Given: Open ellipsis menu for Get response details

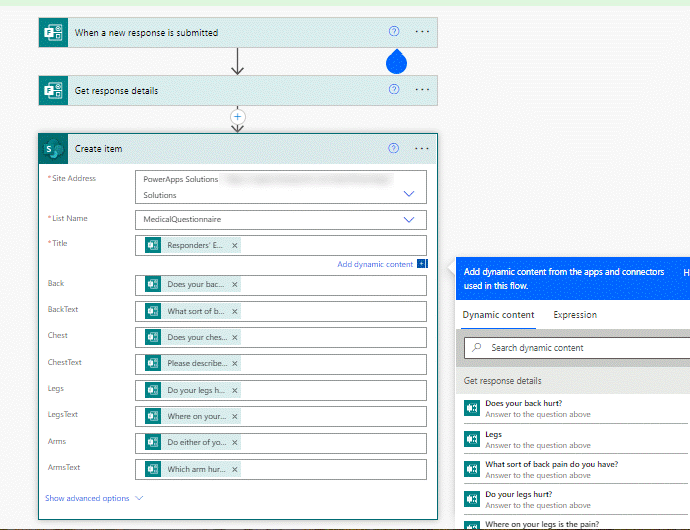Looking at the screenshot, I should pyautogui.click(x=422, y=90).
